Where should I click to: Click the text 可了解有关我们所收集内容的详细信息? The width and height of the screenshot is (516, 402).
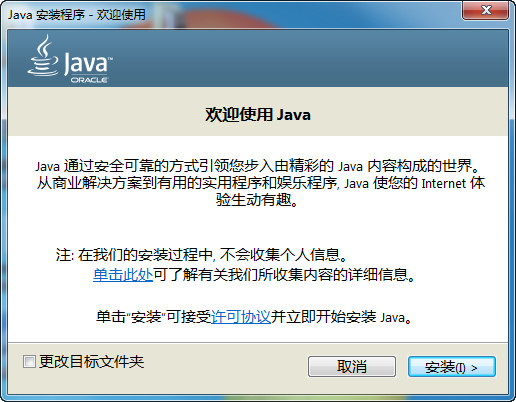point(284,275)
